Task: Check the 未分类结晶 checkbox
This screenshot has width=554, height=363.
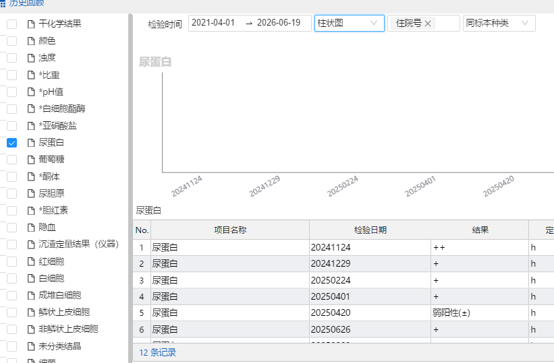Action: 12,346
